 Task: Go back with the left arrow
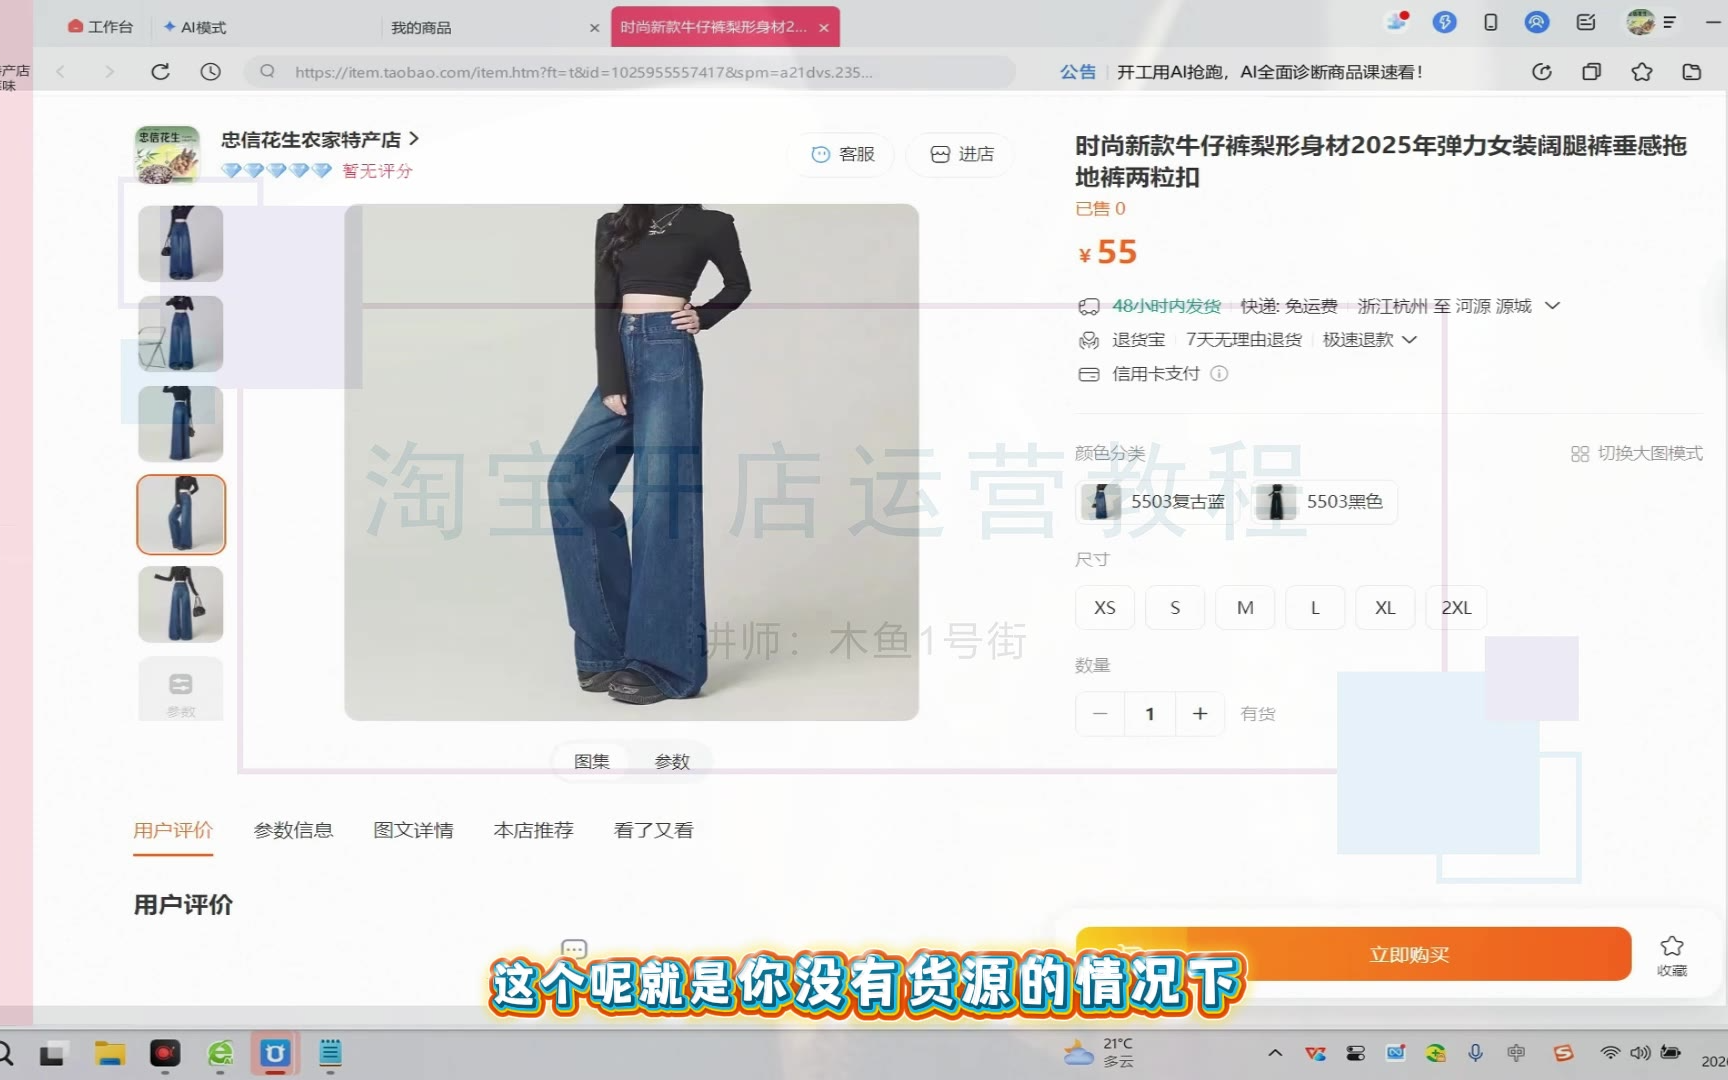pos(61,72)
